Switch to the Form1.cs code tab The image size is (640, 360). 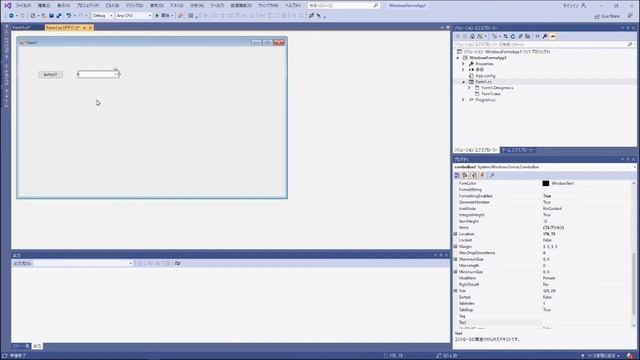click(x=22, y=28)
